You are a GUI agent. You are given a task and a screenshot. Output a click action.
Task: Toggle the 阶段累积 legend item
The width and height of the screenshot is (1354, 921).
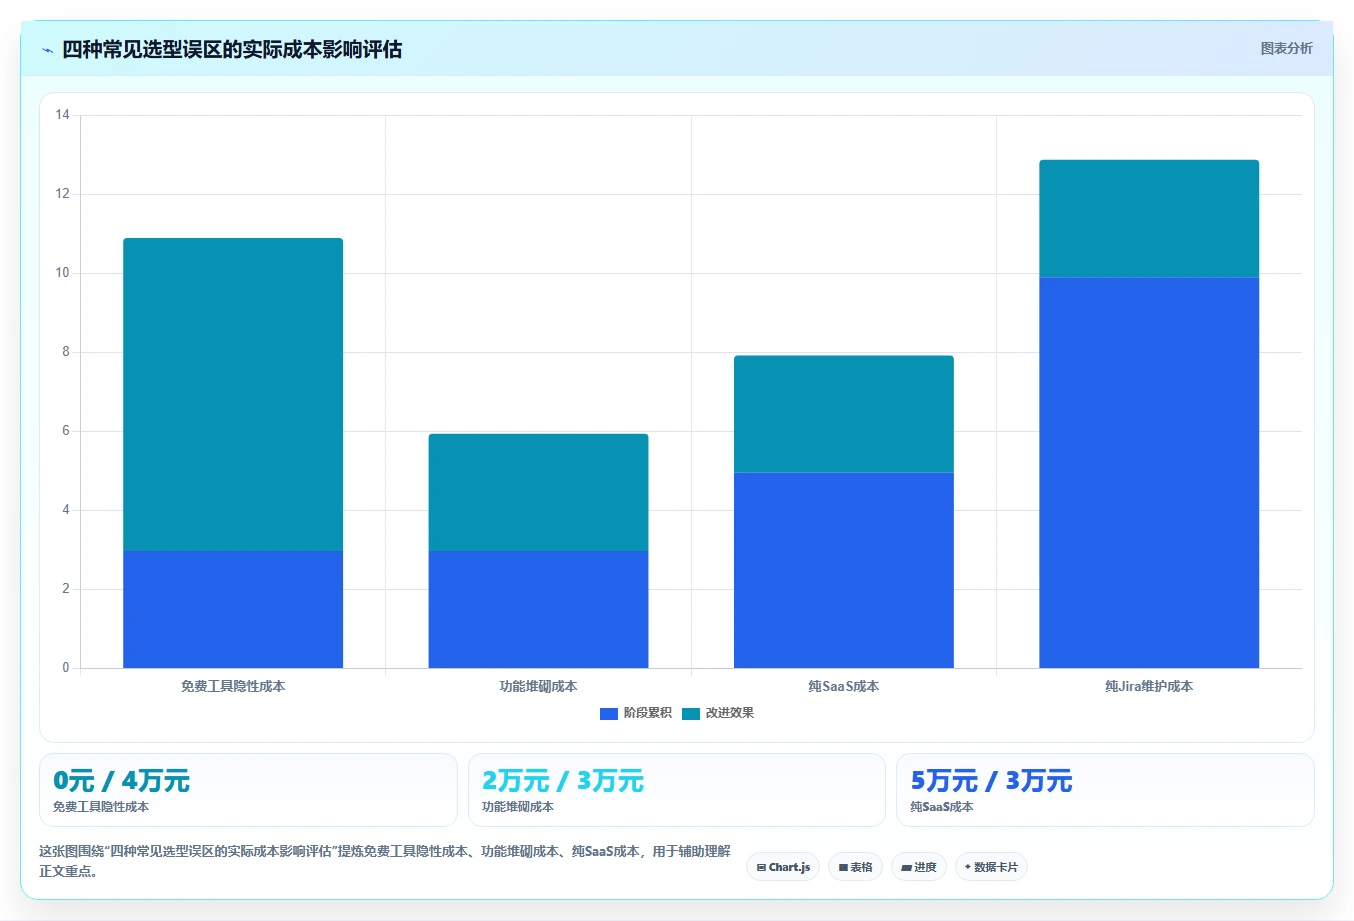pyautogui.click(x=636, y=713)
